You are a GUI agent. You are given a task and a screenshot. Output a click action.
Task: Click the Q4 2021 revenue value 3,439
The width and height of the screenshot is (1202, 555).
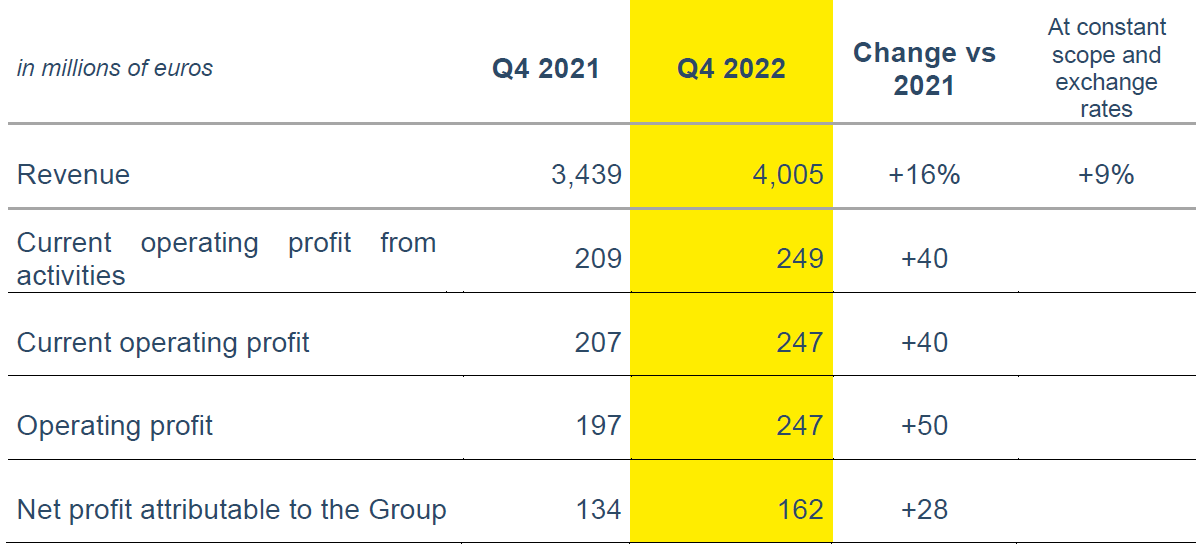(x=586, y=175)
